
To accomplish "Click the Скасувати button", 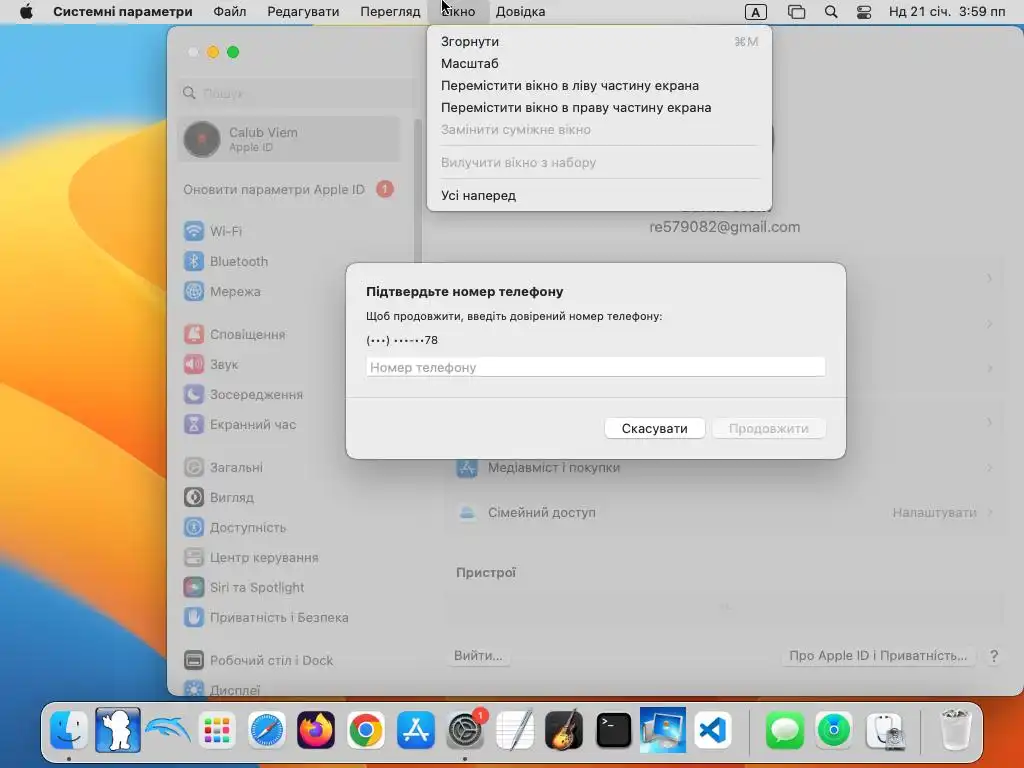I will 654,428.
